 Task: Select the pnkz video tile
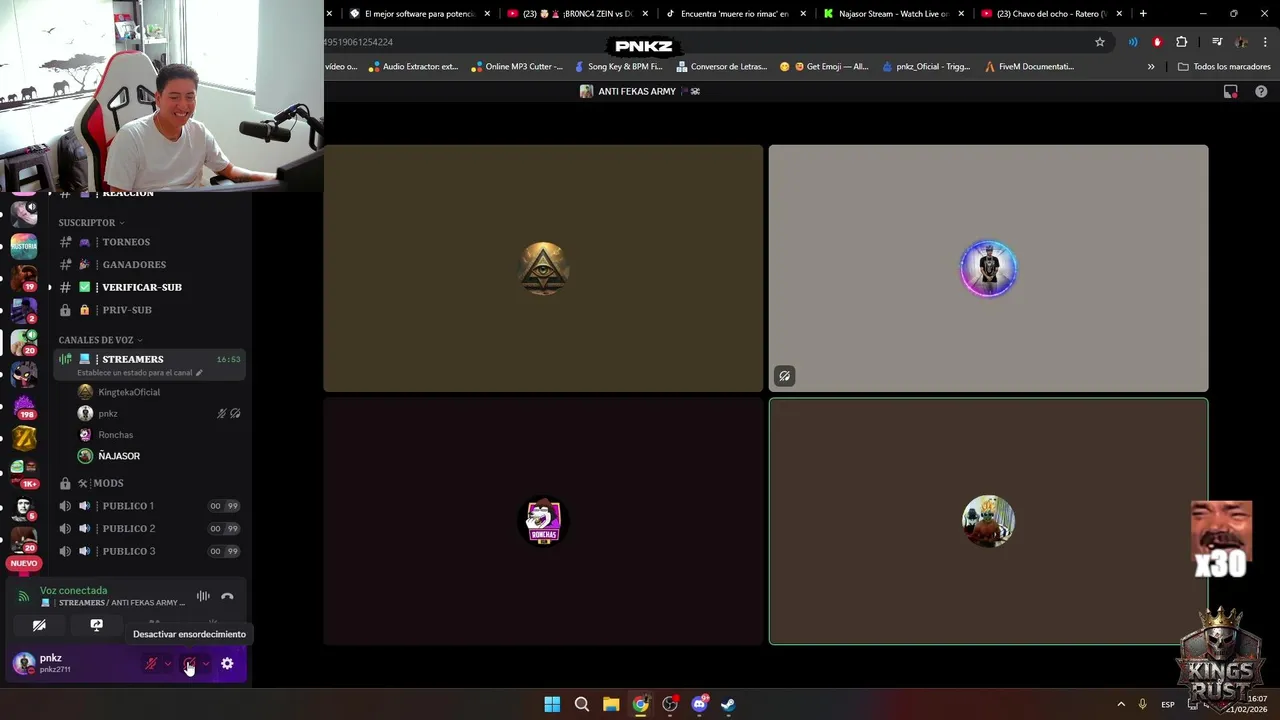point(988,268)
